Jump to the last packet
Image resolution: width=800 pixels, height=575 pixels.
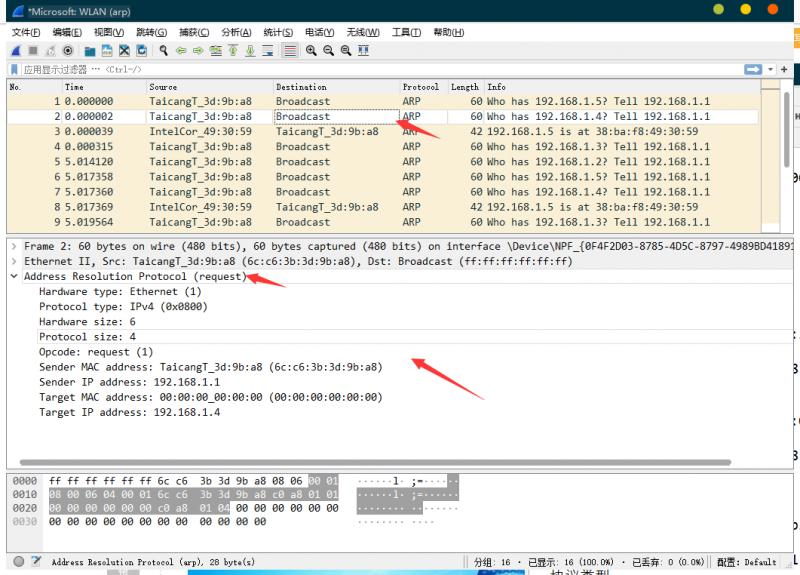click(251, 51)
